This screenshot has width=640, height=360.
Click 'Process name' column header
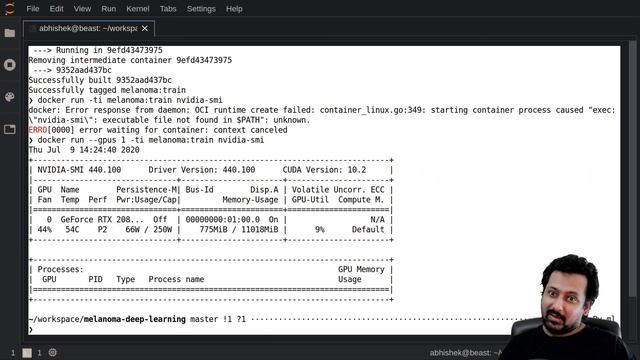click(176, 279)
